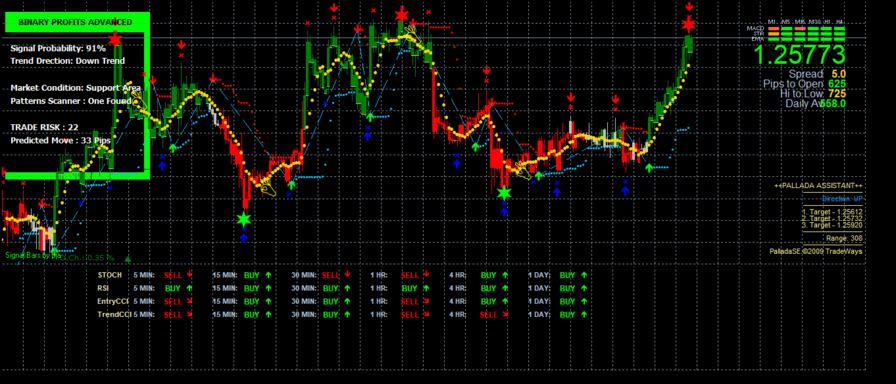Image resolution: width=896 pixels, height=384 pixels.
Task: Click the EntryCCI 15 MIN green up arrow
Action: pos(268,301)
